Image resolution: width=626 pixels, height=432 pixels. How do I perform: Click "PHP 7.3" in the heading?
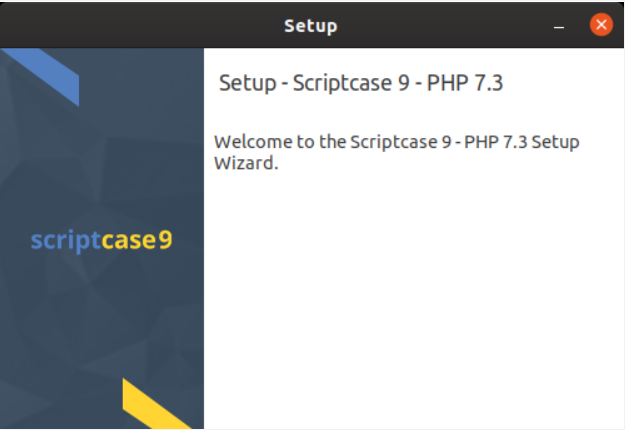[465, 83]
